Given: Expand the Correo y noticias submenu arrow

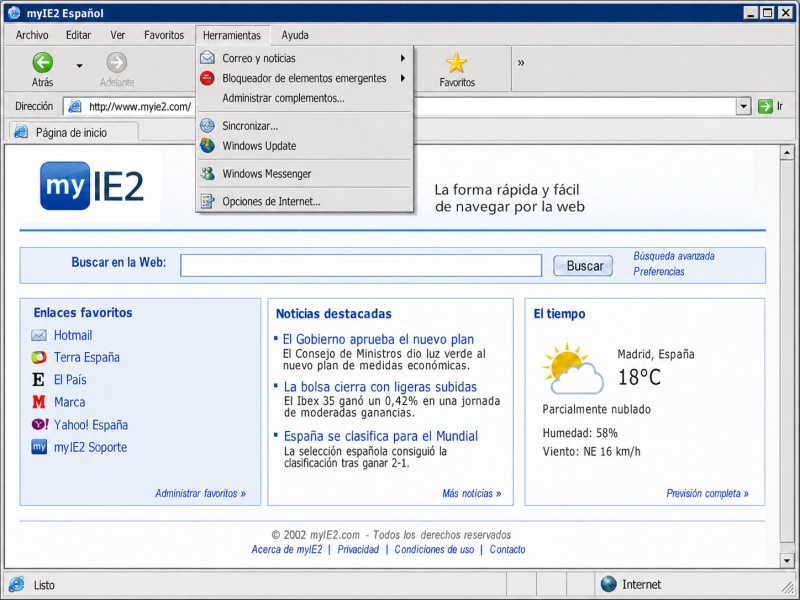Looking at the screenshot, I should [403, 58].
